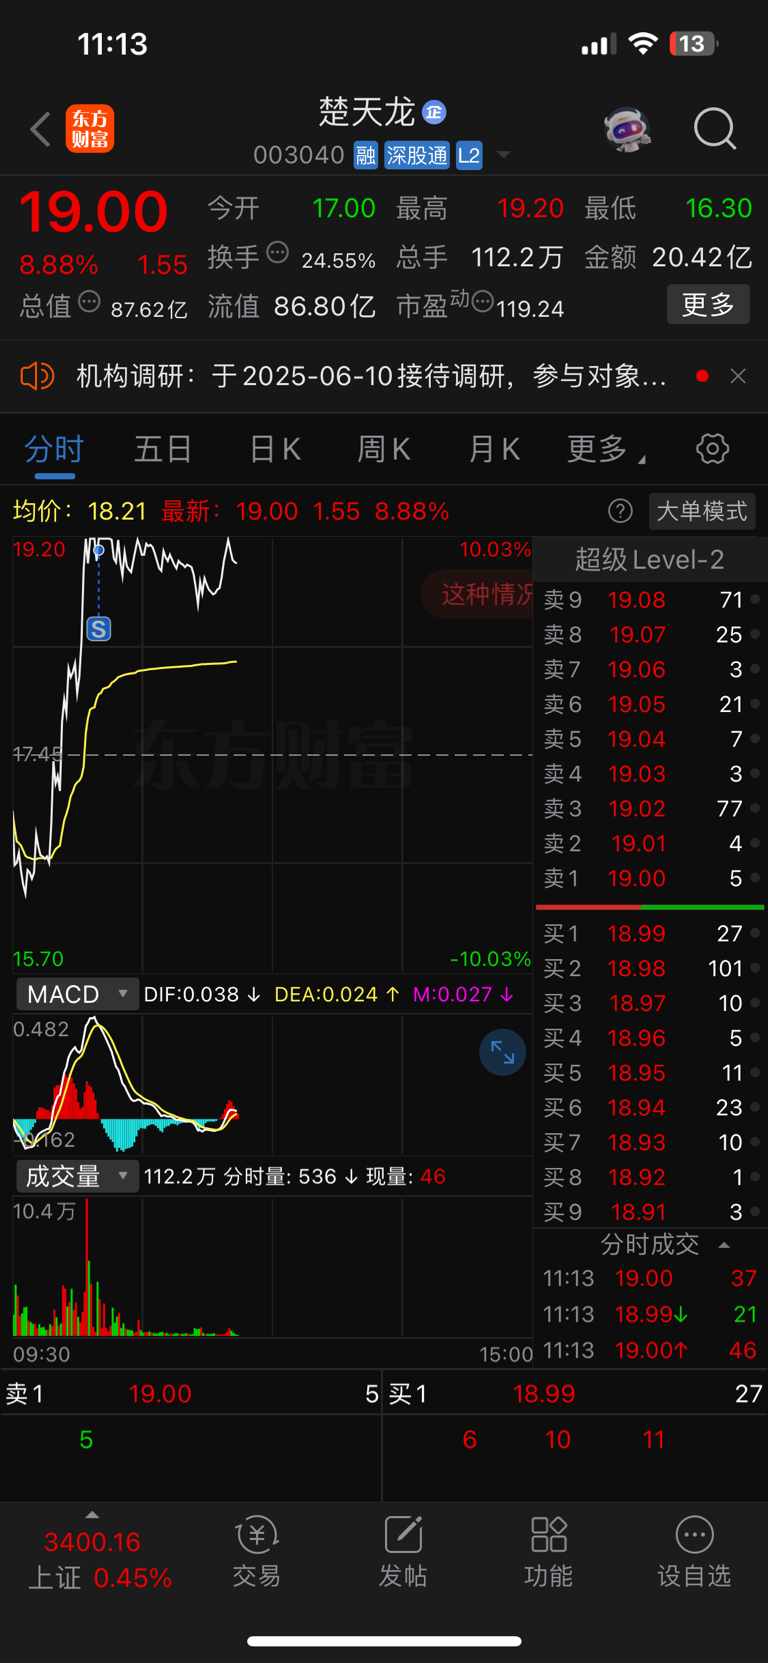Open the 交易 trade icon
The height and width of the screenshot is (1663, 768).
pos(257,1552)
